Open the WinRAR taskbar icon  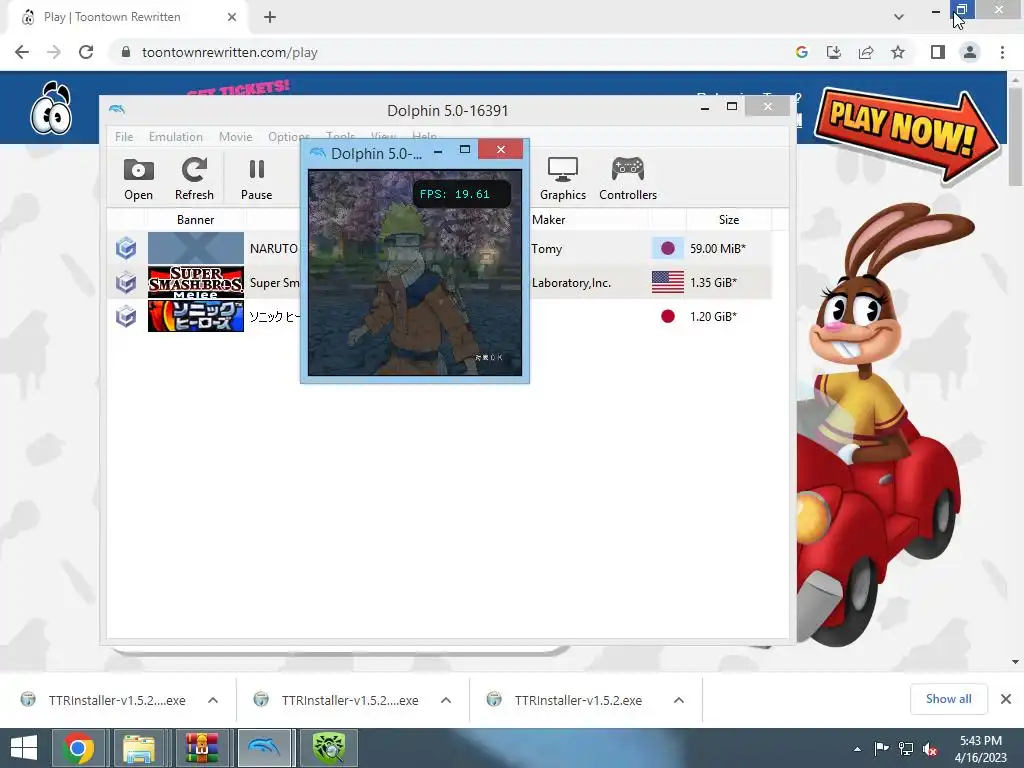201,748
